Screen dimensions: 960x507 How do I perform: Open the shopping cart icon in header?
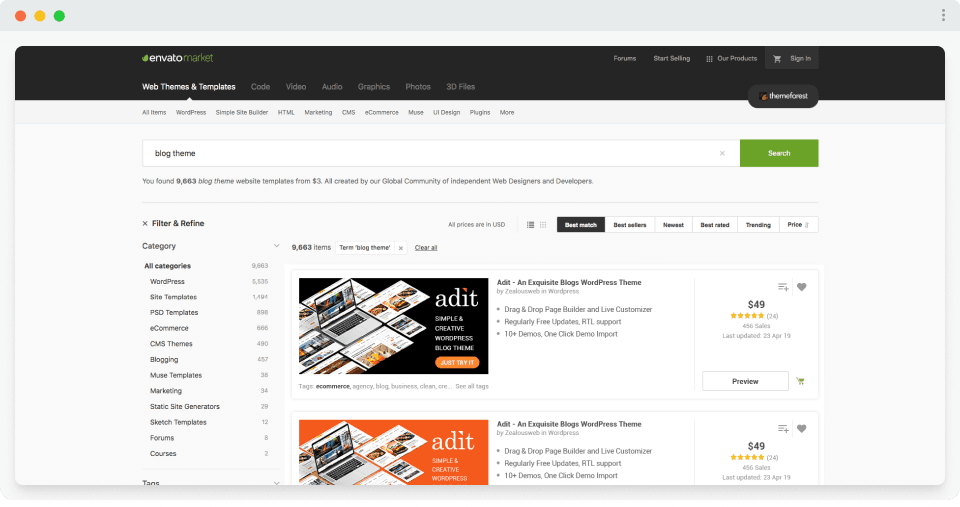(x=777, y=59)
